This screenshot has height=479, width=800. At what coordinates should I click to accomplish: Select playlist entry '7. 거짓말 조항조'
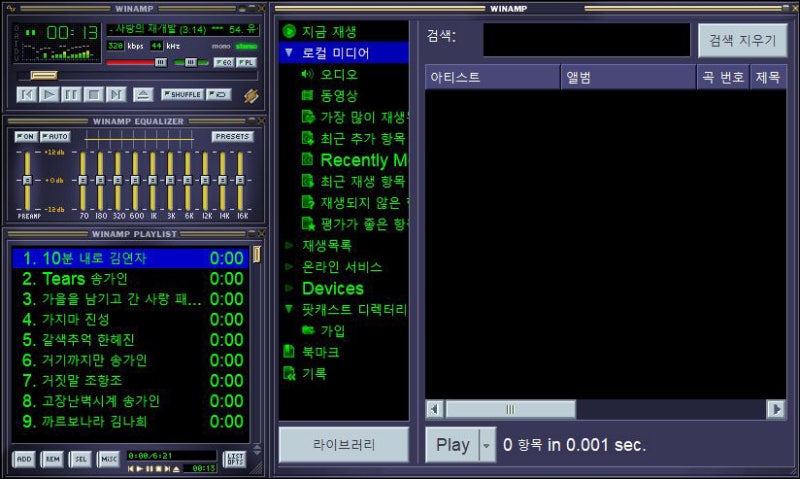[x=131, y=381]
